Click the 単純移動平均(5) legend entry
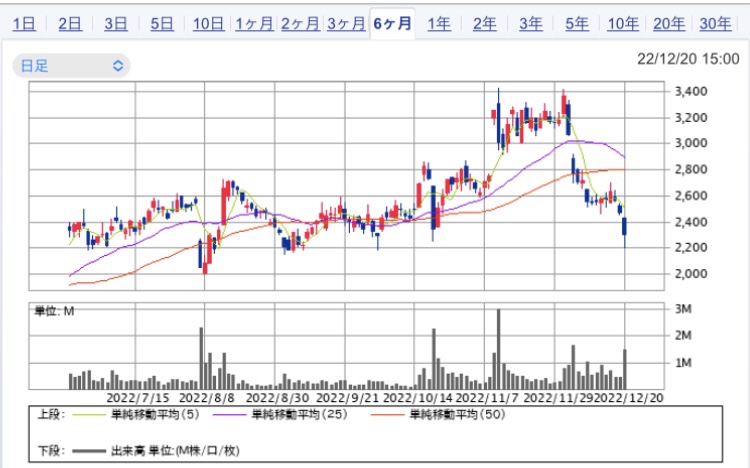This screenshot has height=468, width=750. [136, 414]
